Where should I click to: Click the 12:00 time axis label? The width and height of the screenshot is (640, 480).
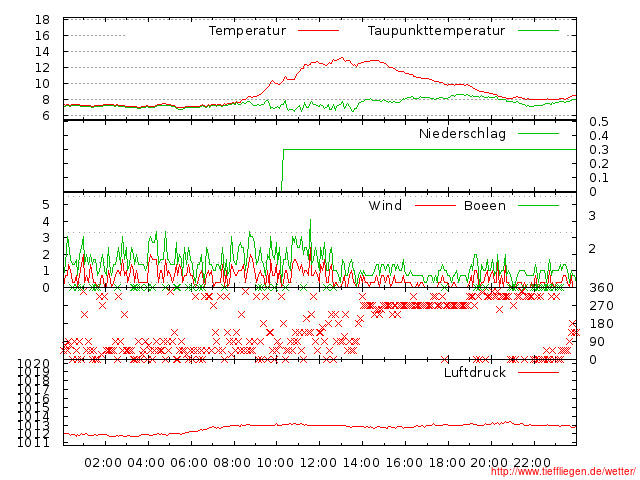(318, 463)
